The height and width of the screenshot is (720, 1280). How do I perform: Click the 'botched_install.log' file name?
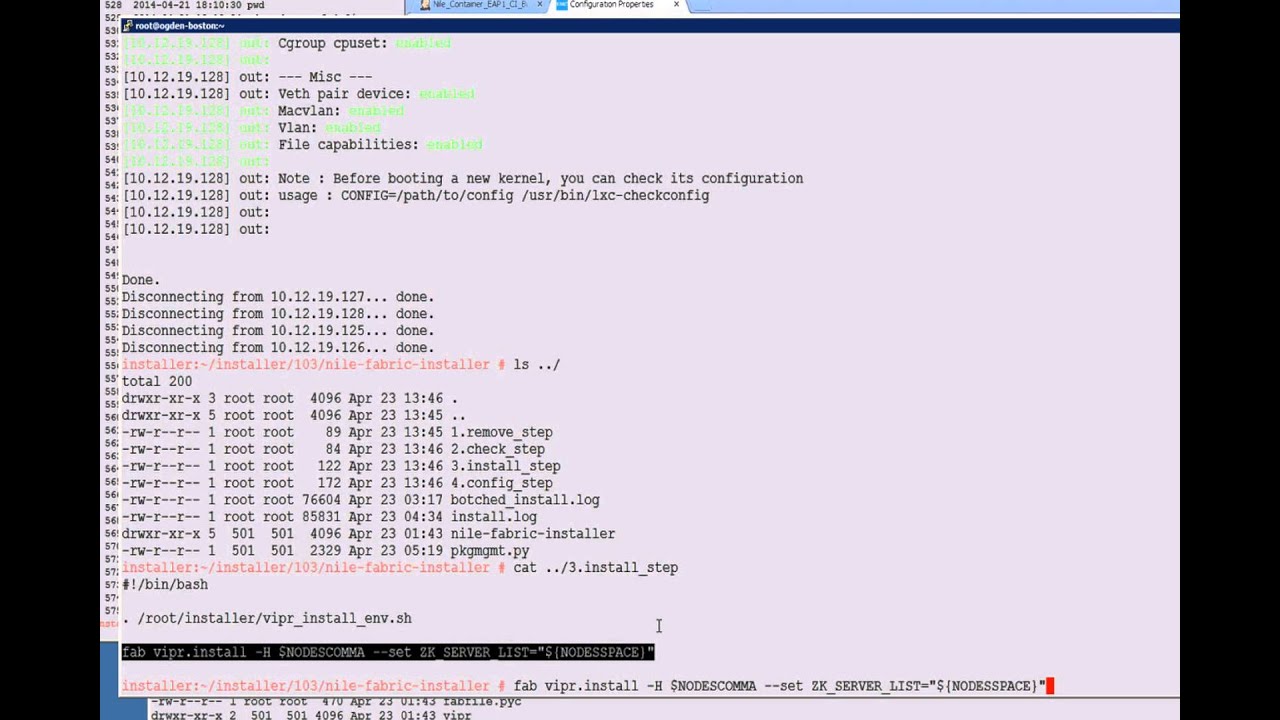click(525, 500)
